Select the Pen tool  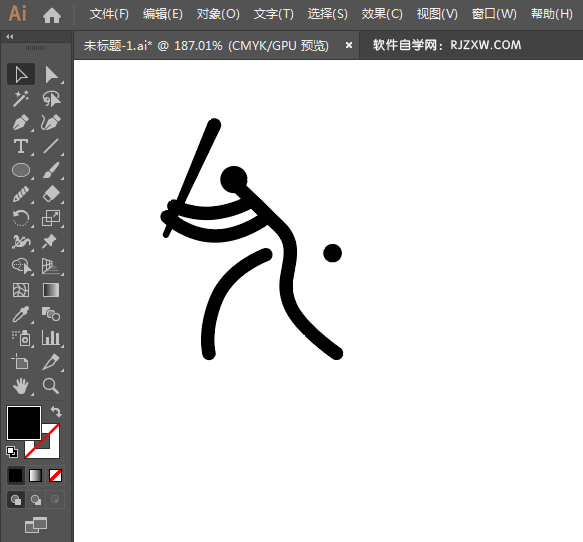click(21, 123)
